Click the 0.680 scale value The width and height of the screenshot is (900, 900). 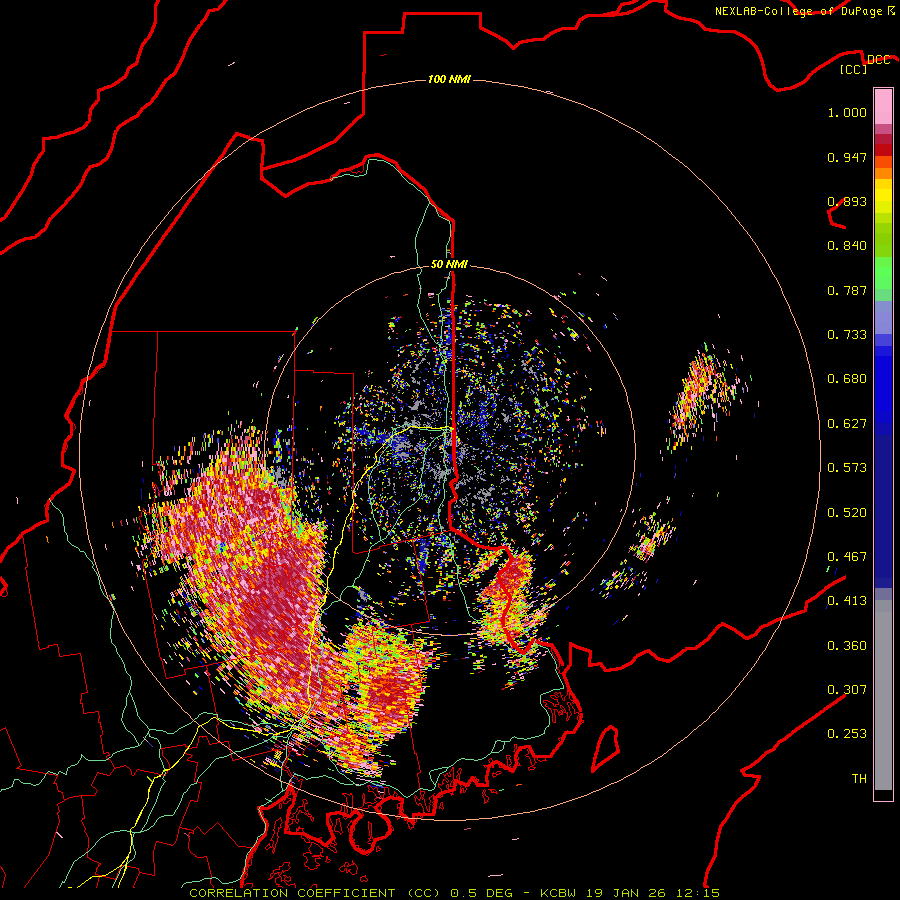[847, 379]
